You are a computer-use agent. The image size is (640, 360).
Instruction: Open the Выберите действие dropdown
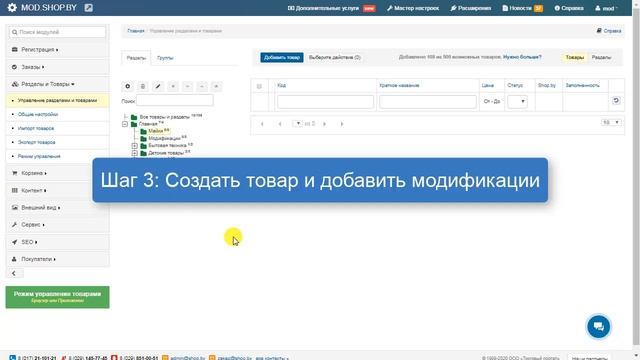click(x=335, y=58)
